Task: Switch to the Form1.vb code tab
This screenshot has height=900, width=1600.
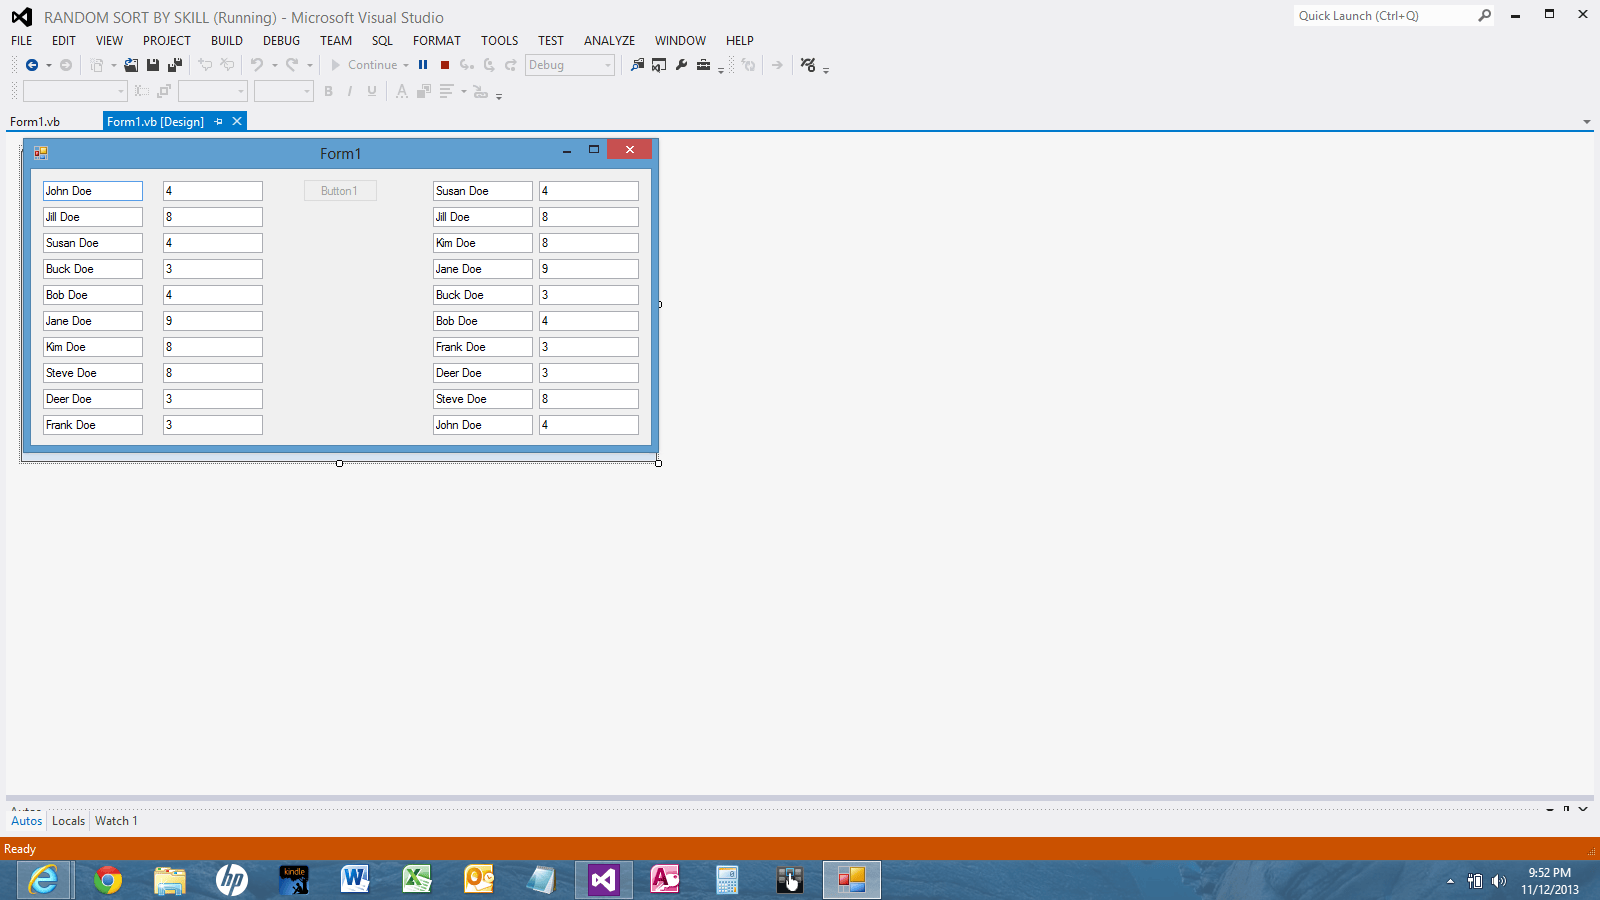Action: pyautogui.click(x=35, y=122)
